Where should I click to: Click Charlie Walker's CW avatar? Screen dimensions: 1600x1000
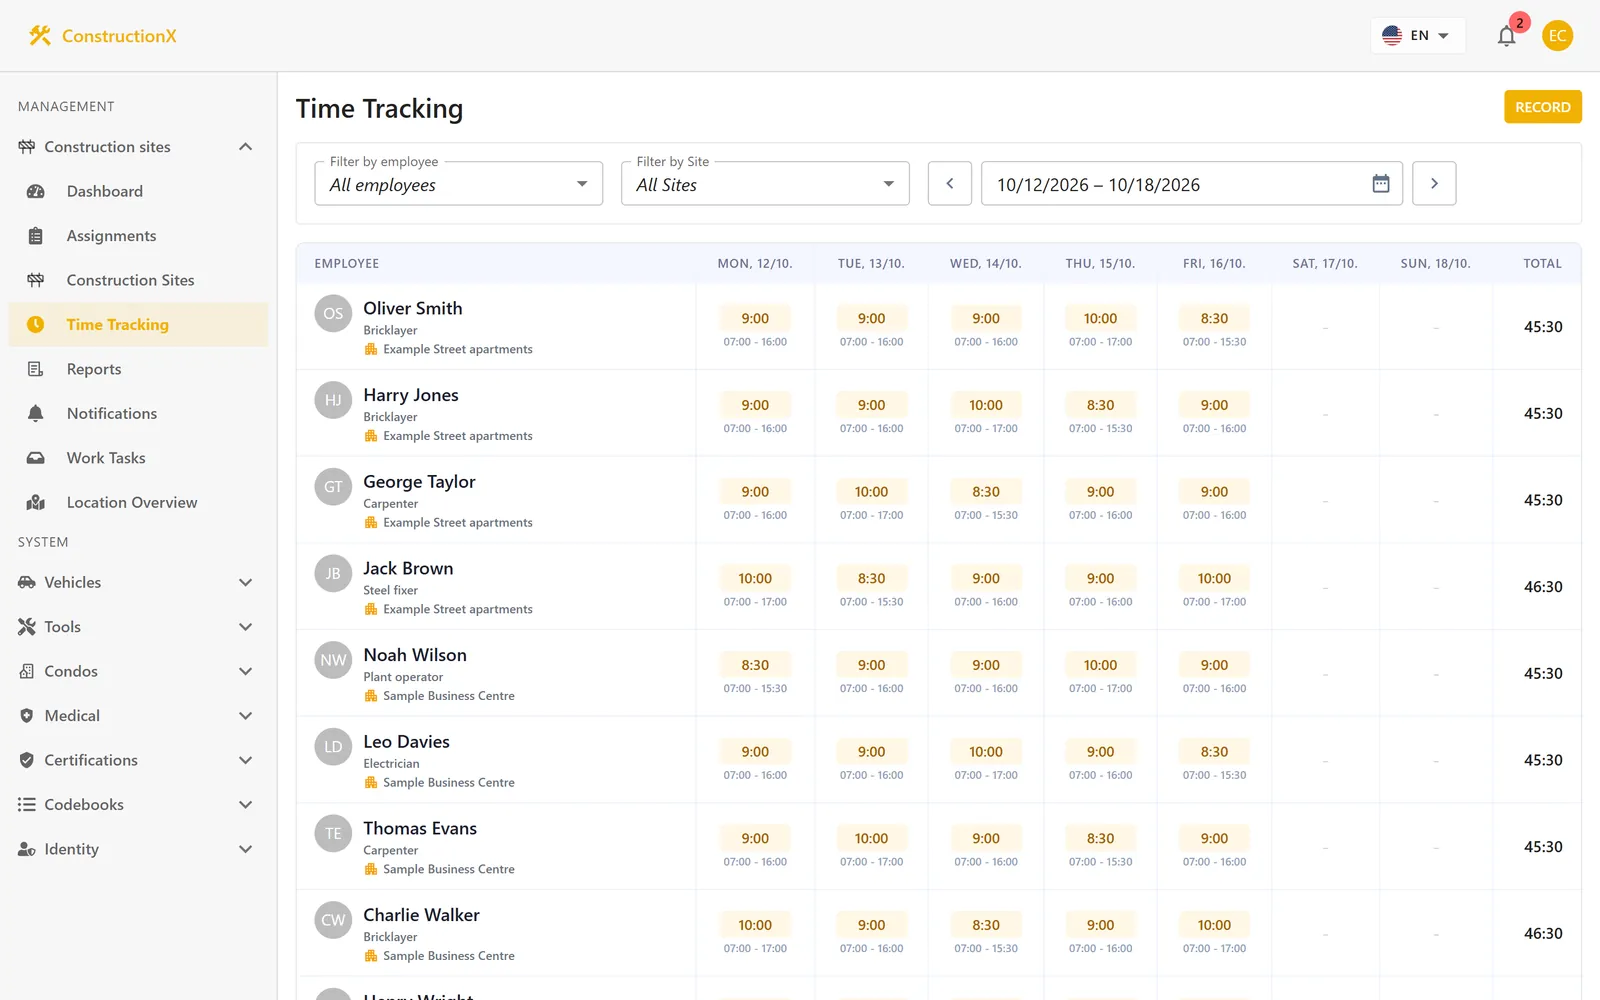click(x=333, y=920)
